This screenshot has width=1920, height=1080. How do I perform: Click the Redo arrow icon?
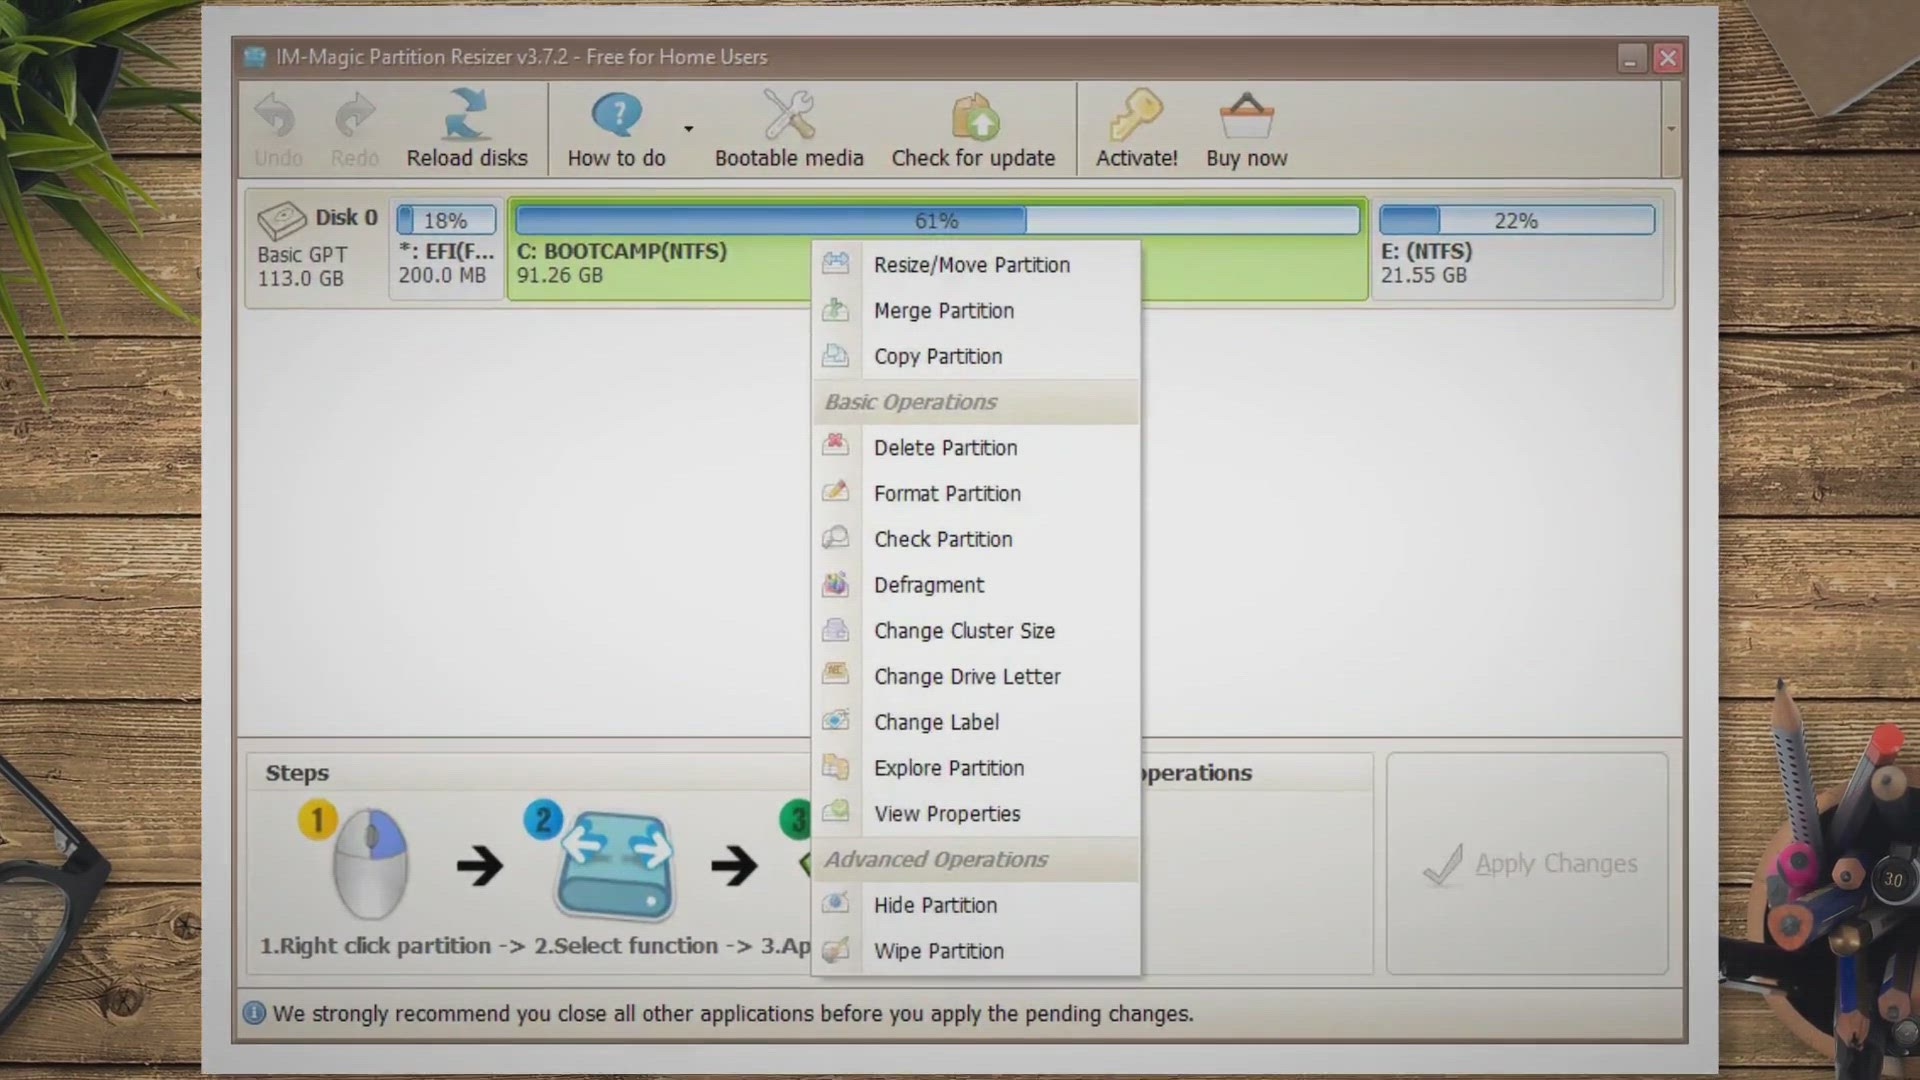354,116
